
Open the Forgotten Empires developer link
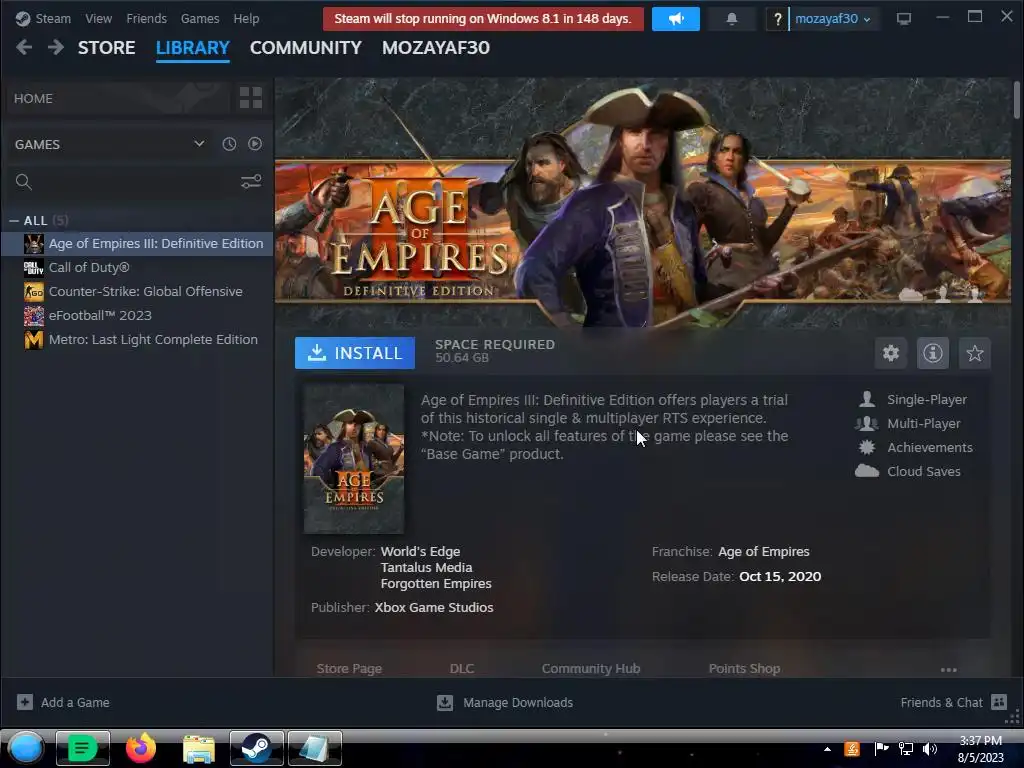point(436,583)
